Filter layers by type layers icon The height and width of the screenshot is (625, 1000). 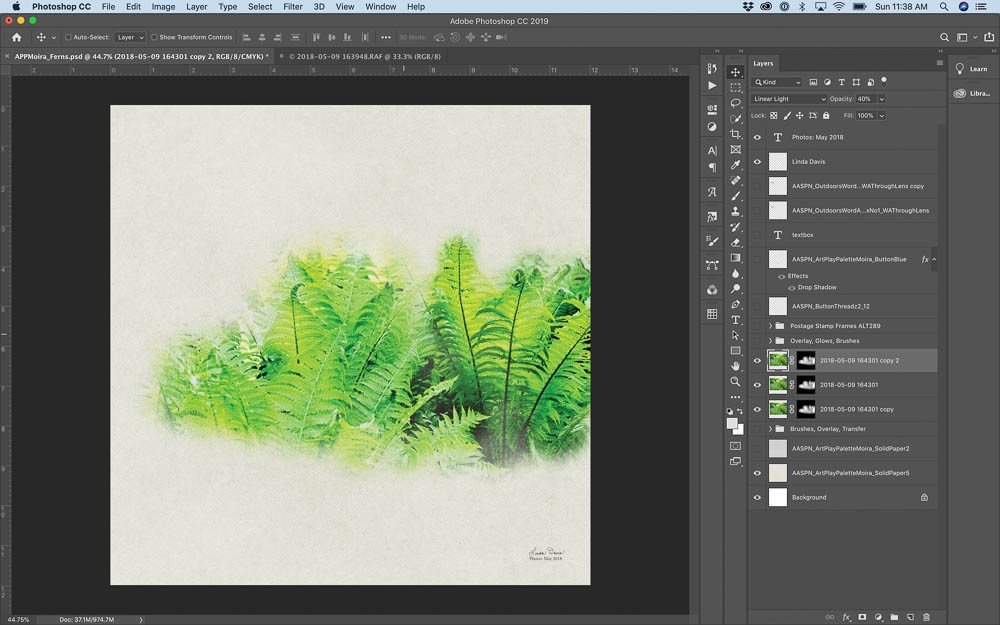(x=841, y=82)
